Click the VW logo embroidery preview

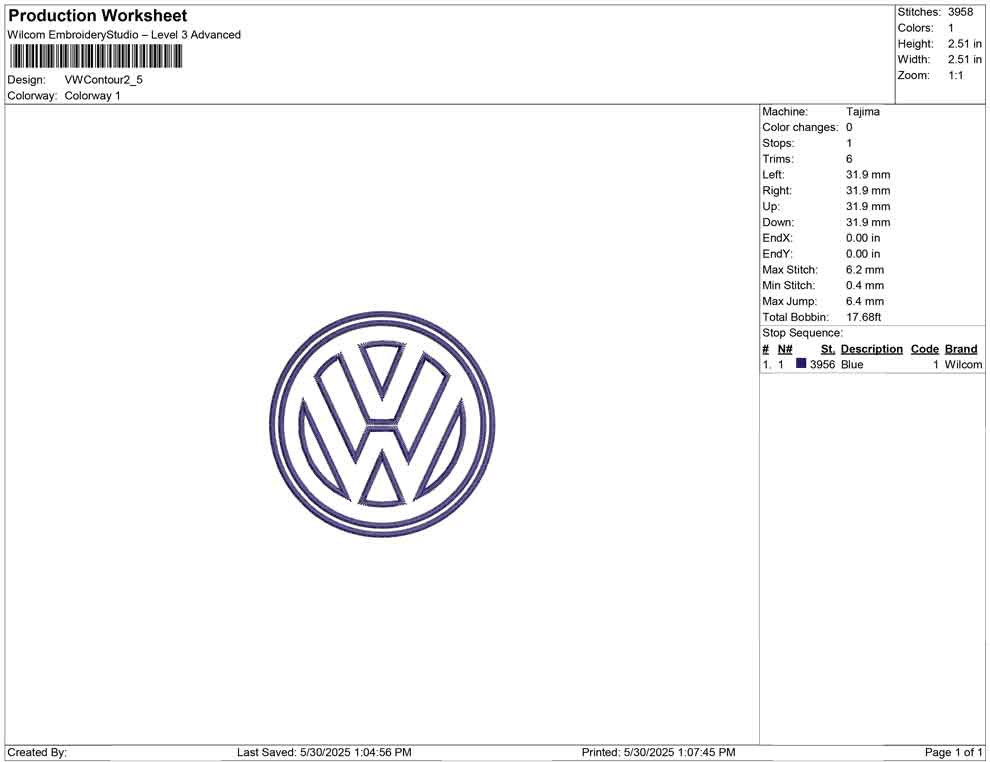click(382, 424)
